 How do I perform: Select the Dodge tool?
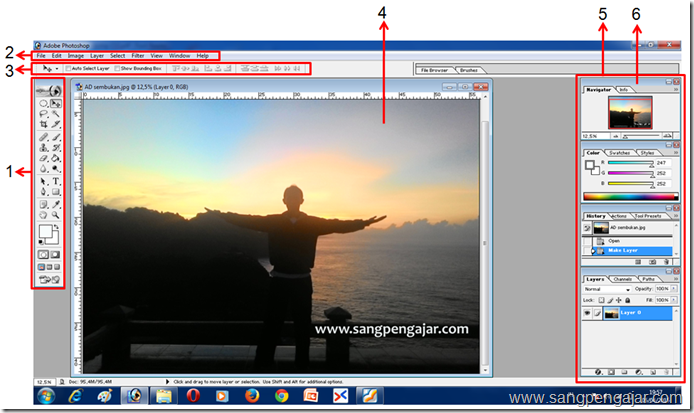[55, 169]
